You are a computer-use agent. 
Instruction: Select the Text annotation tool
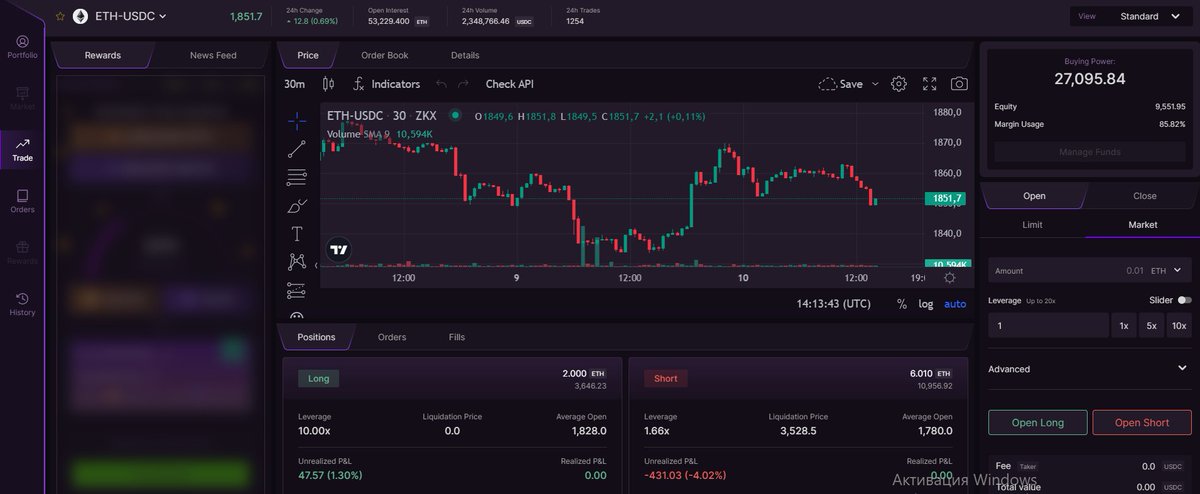coord(297,234)
